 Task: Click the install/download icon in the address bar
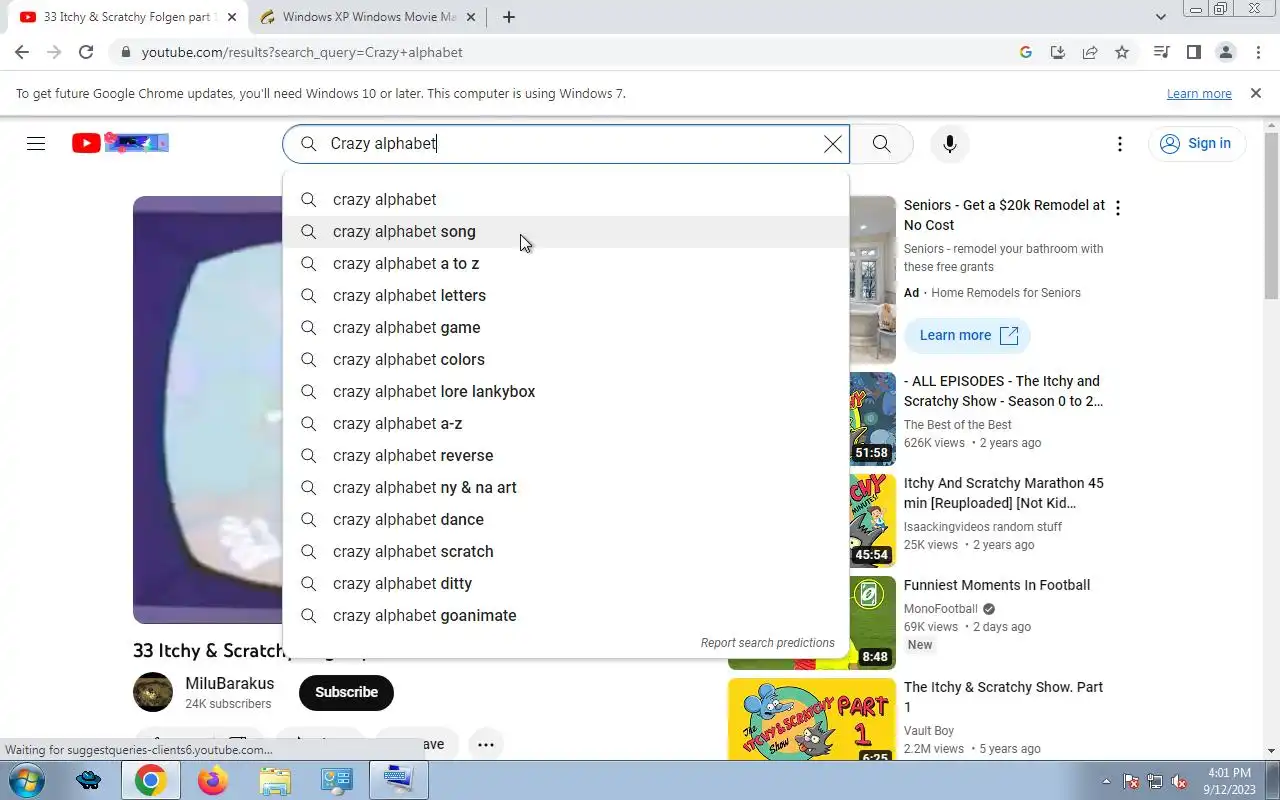(x=1058, y=52)
